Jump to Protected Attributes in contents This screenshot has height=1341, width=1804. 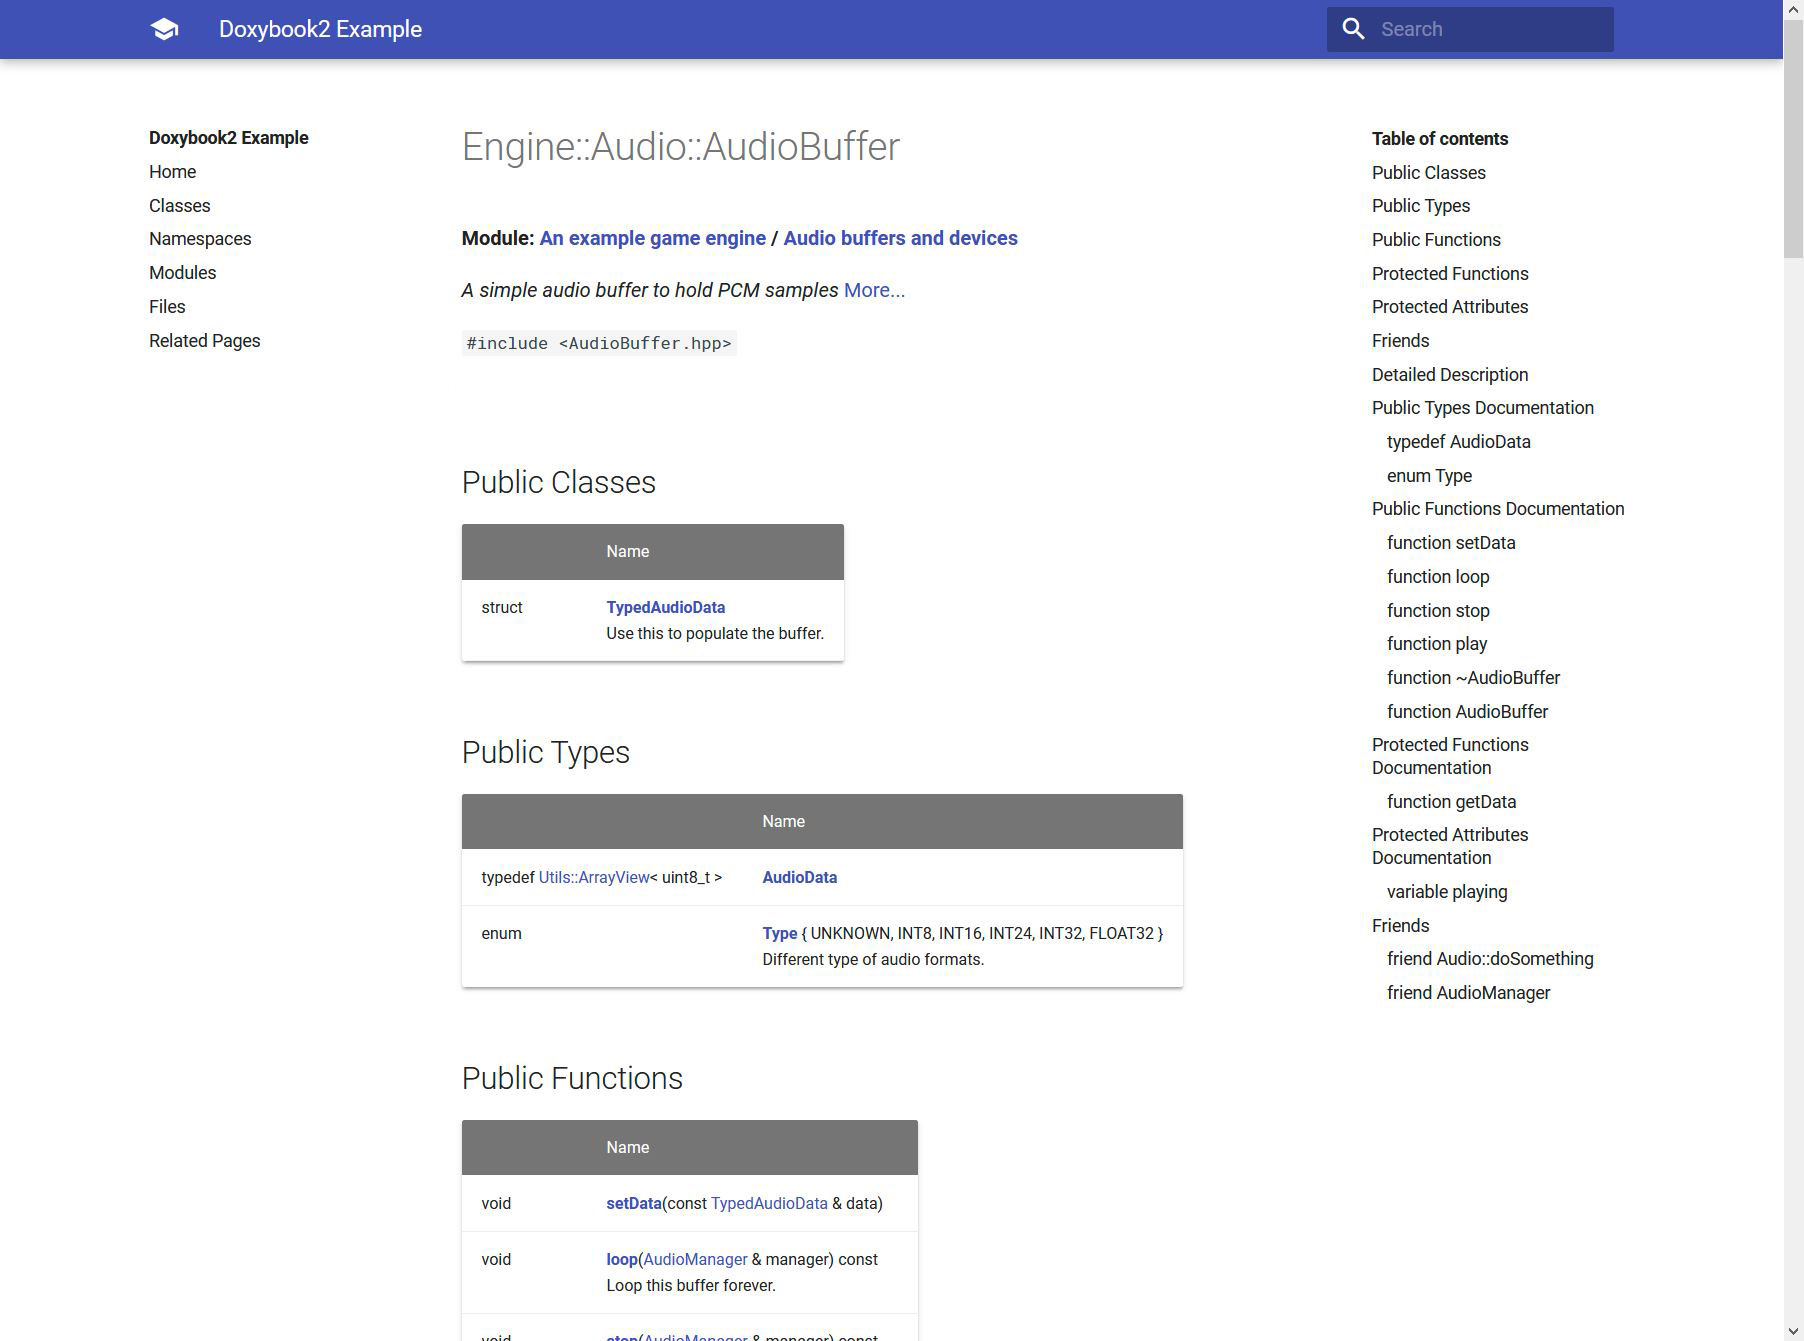pyautogui.click(x=1450, y=307)
